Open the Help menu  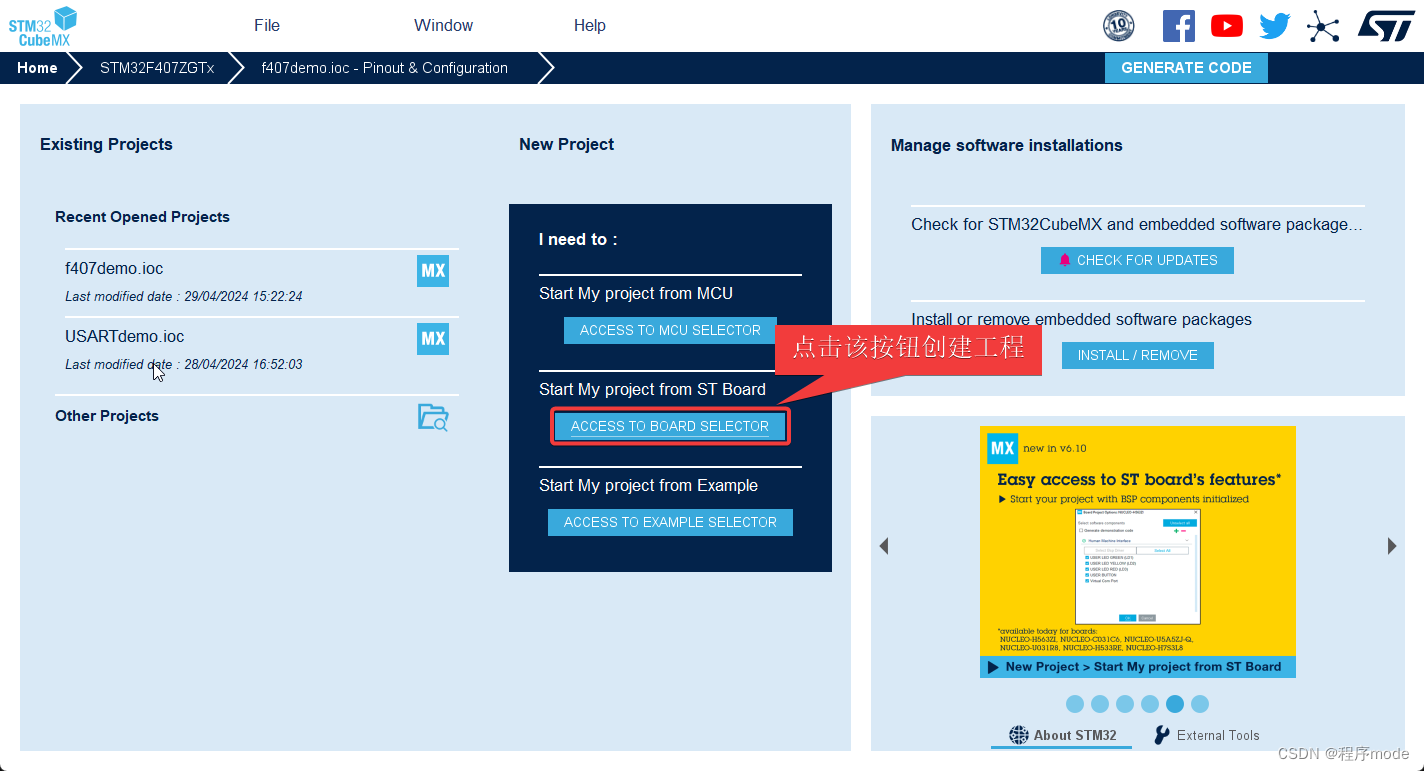(590, 26)
